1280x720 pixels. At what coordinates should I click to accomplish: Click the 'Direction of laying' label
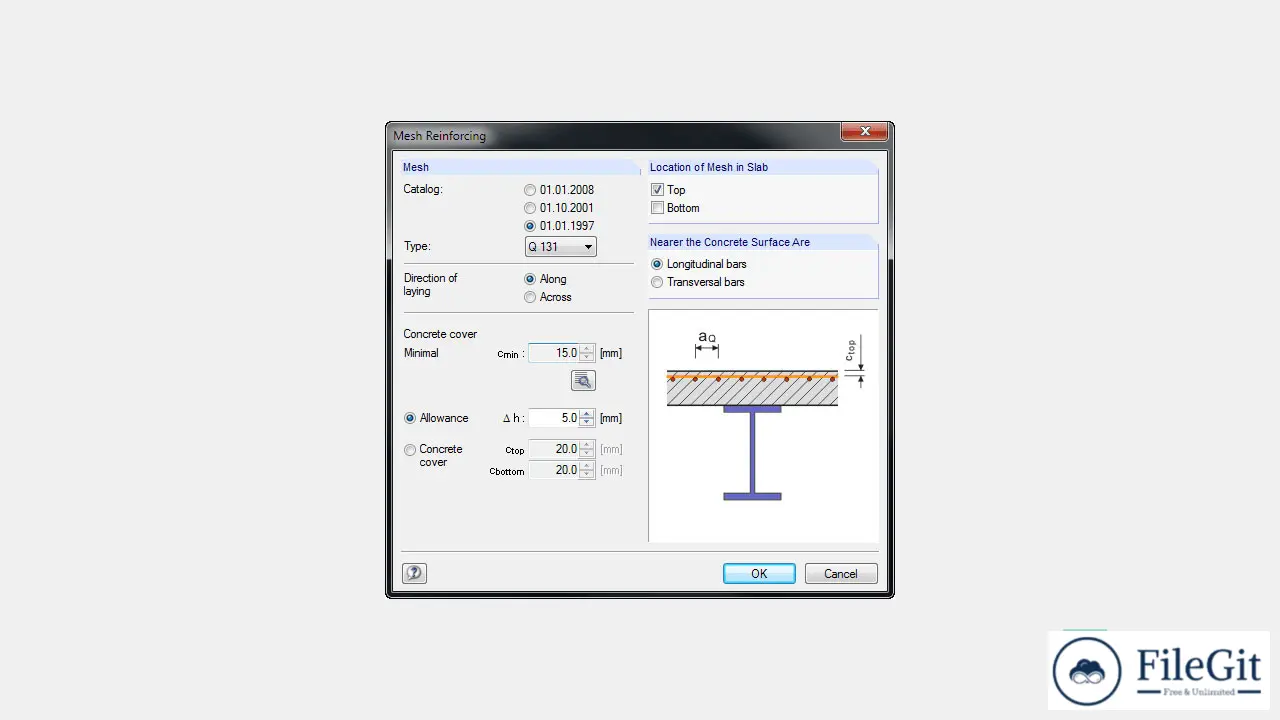pyautogui.click(x=431, y=285)
